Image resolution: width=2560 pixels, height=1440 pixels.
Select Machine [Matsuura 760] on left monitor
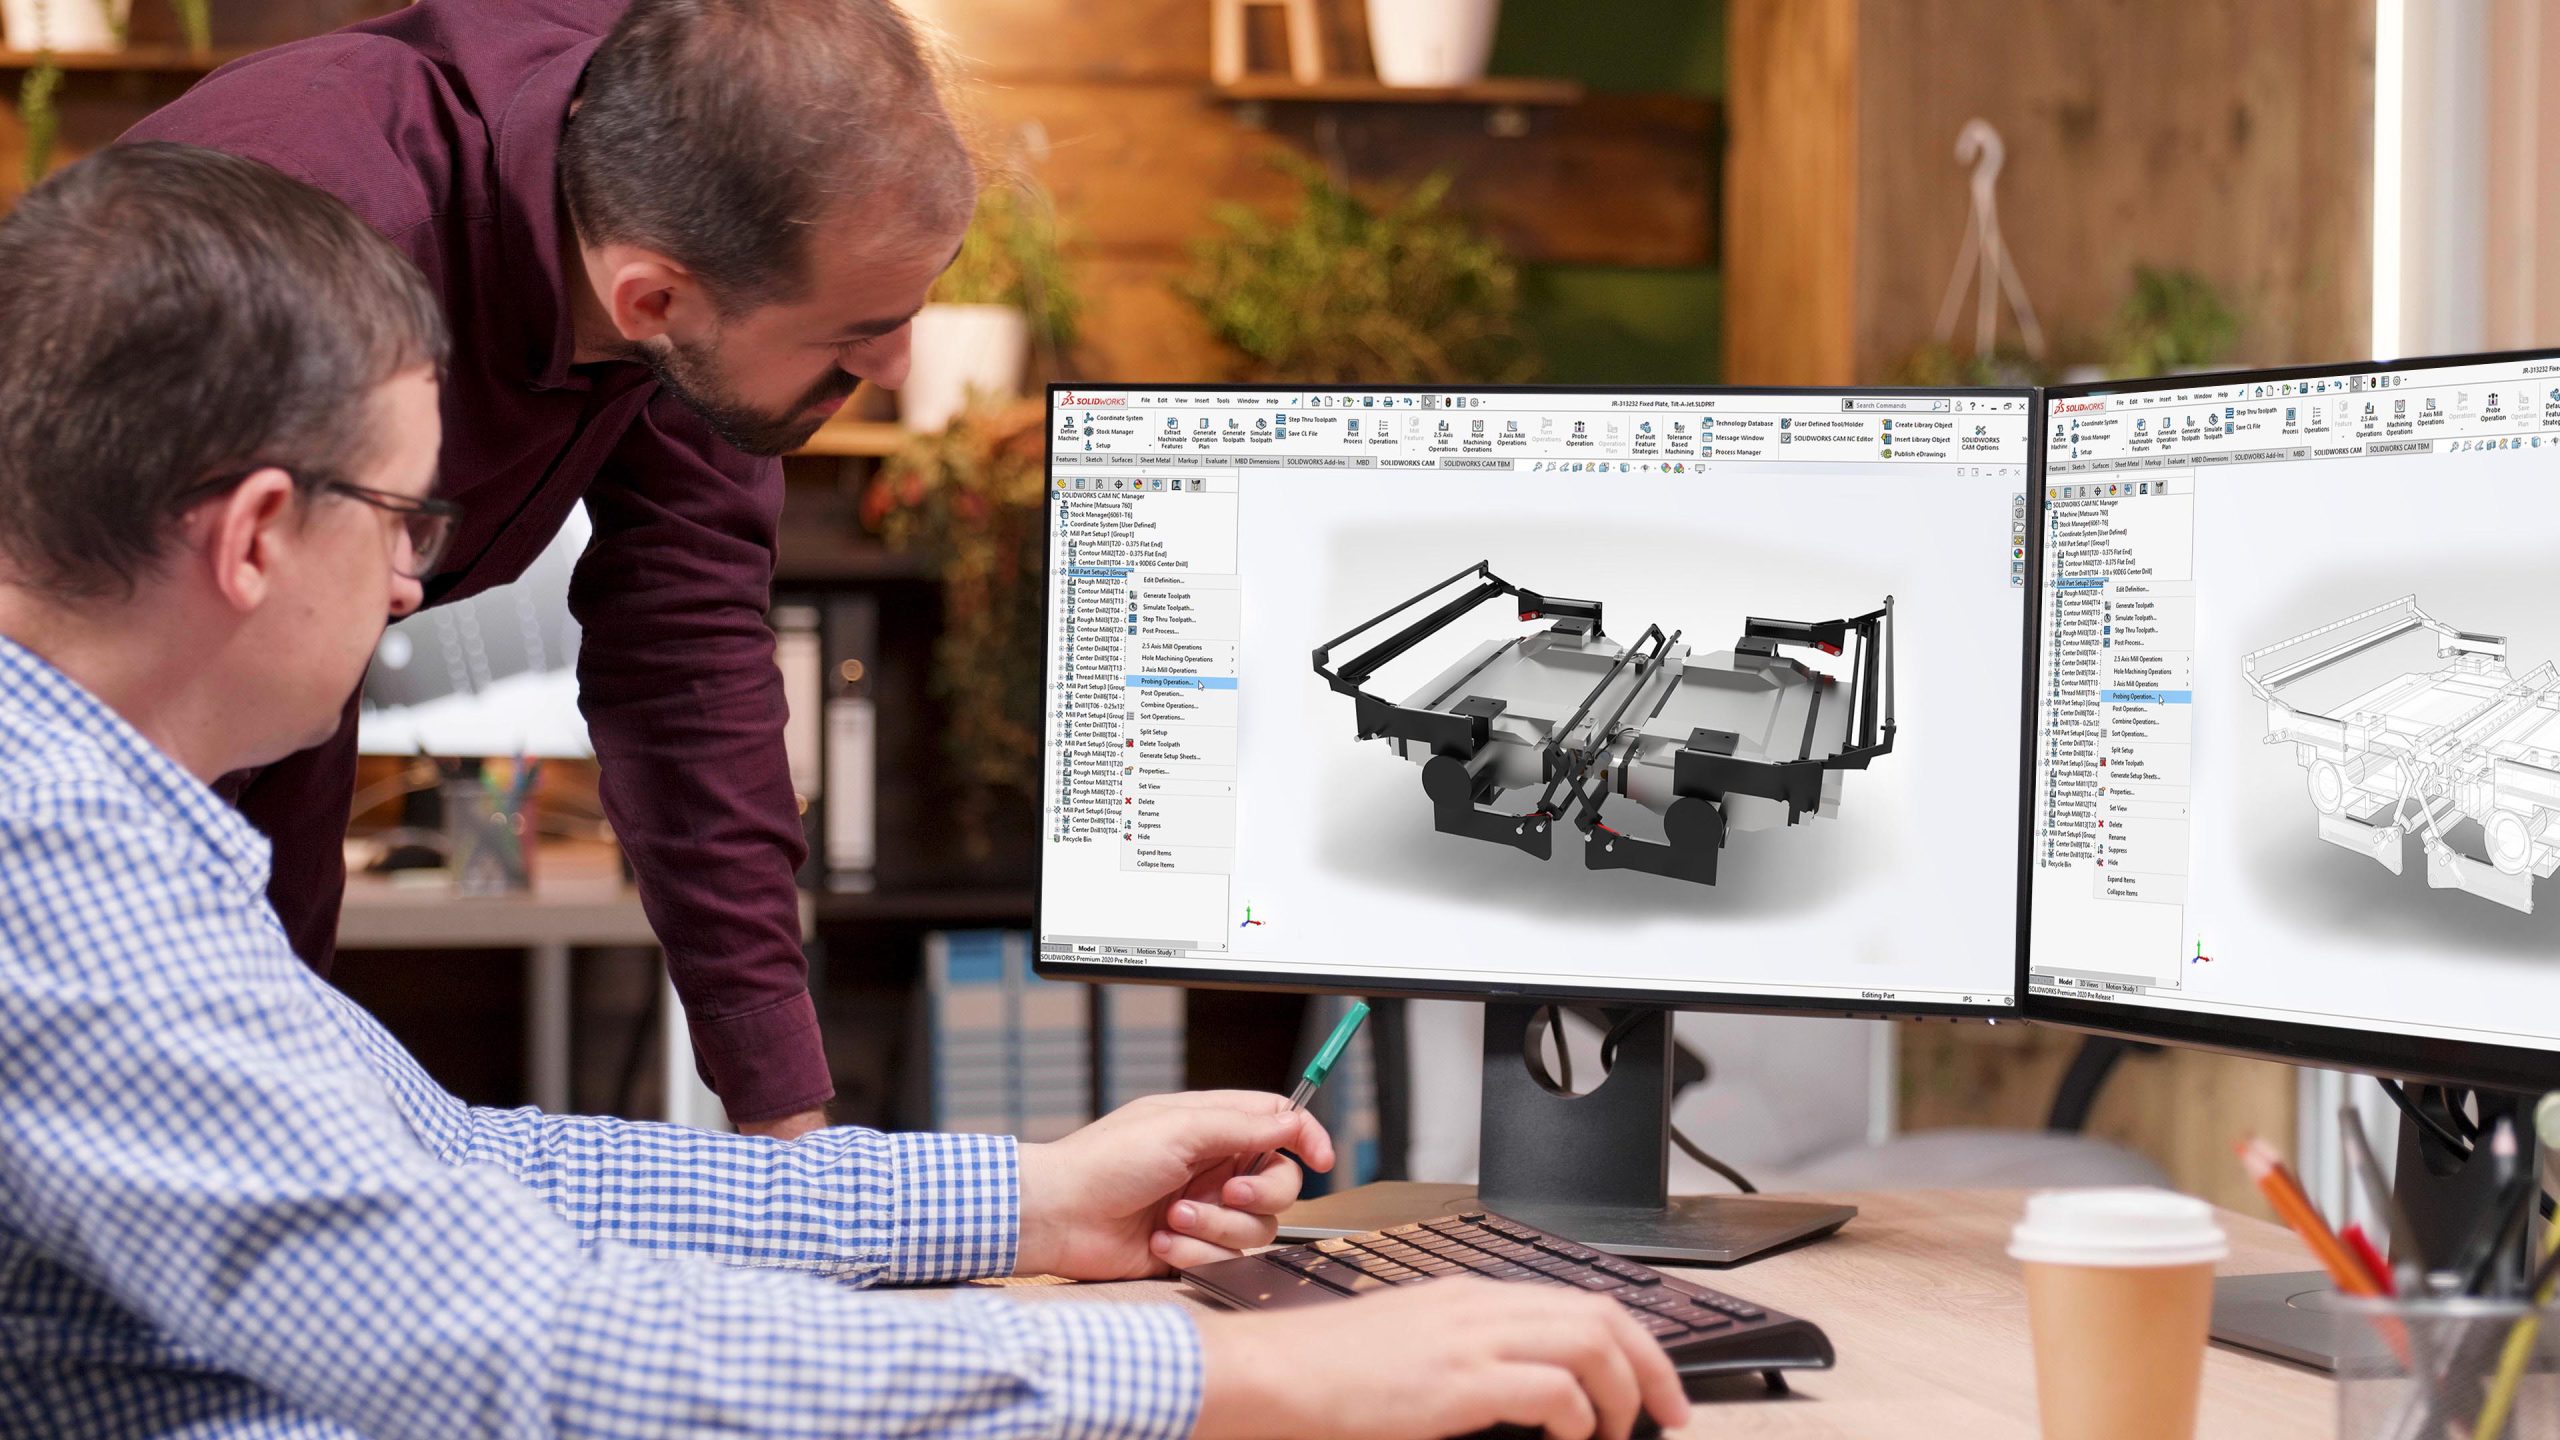(x=1098, y=505)
